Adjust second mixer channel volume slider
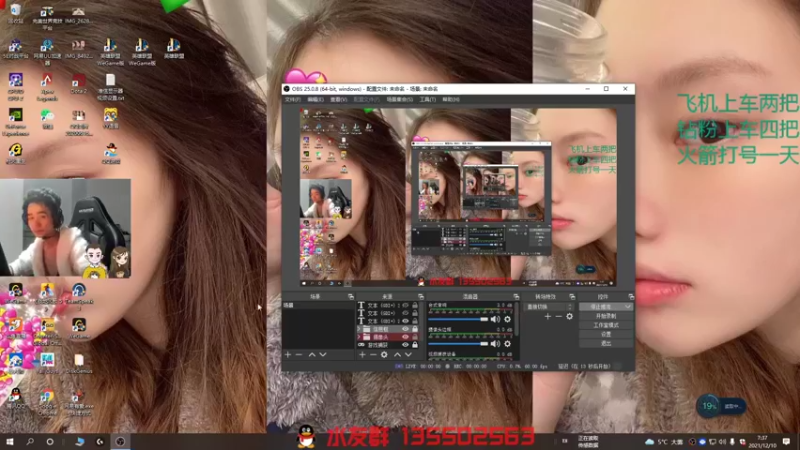 tap(458, 344)
